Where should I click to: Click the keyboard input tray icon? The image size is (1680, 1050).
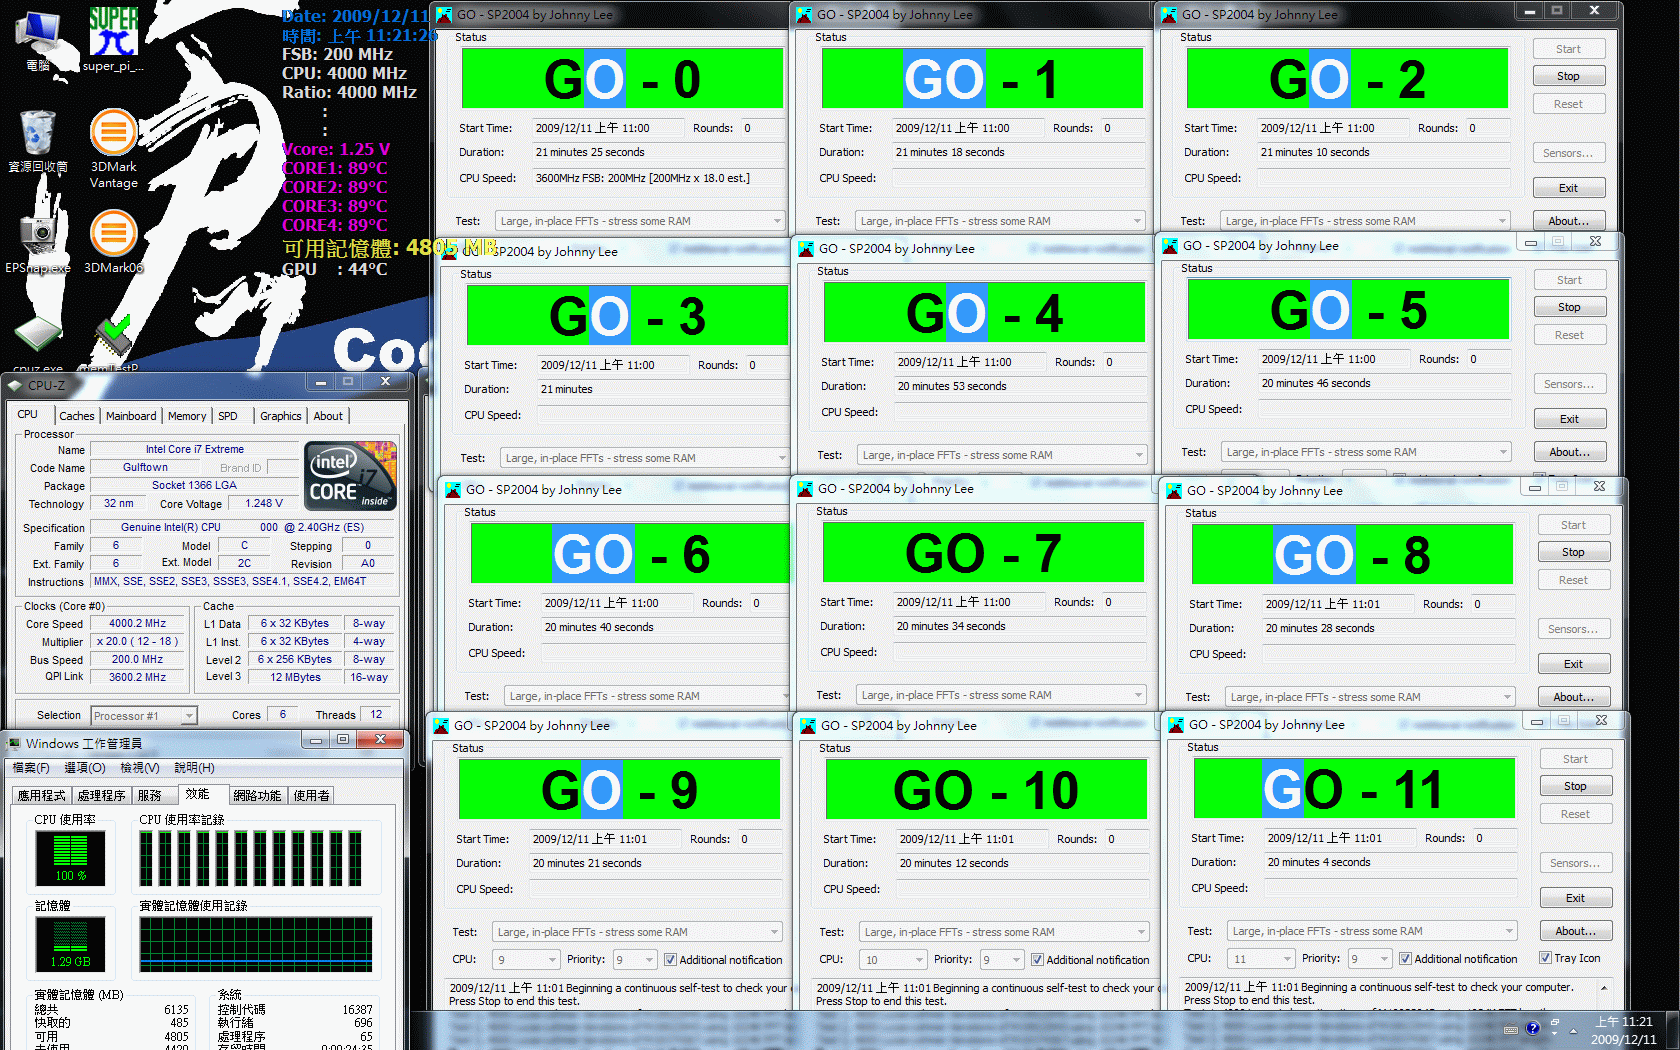coord(1511,1029)
